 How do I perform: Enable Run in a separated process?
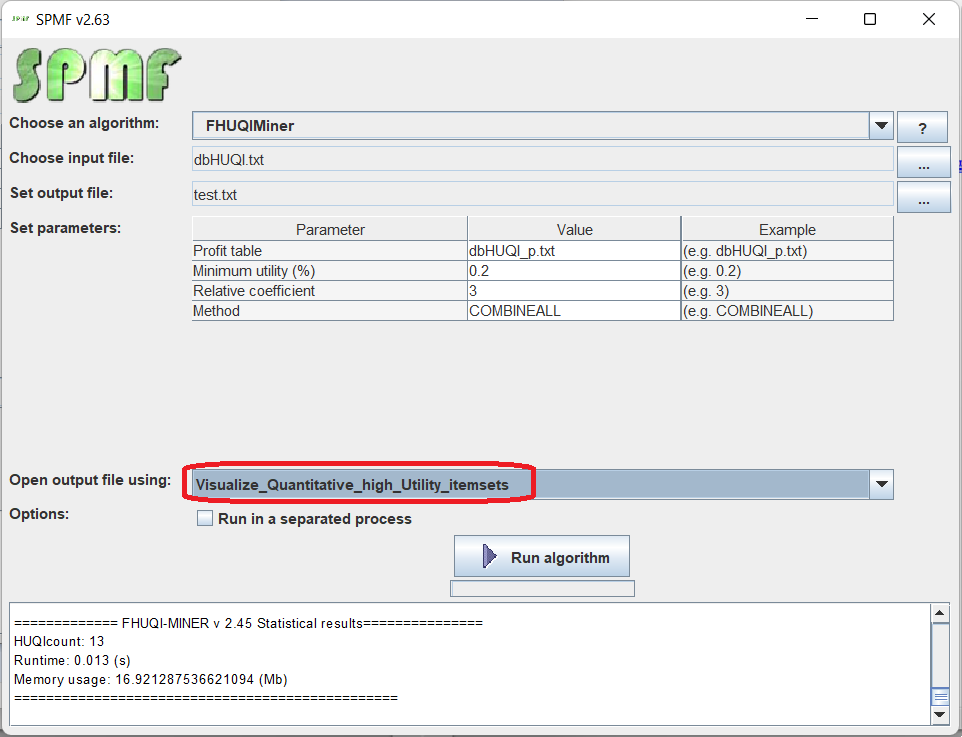coord(206,519)
